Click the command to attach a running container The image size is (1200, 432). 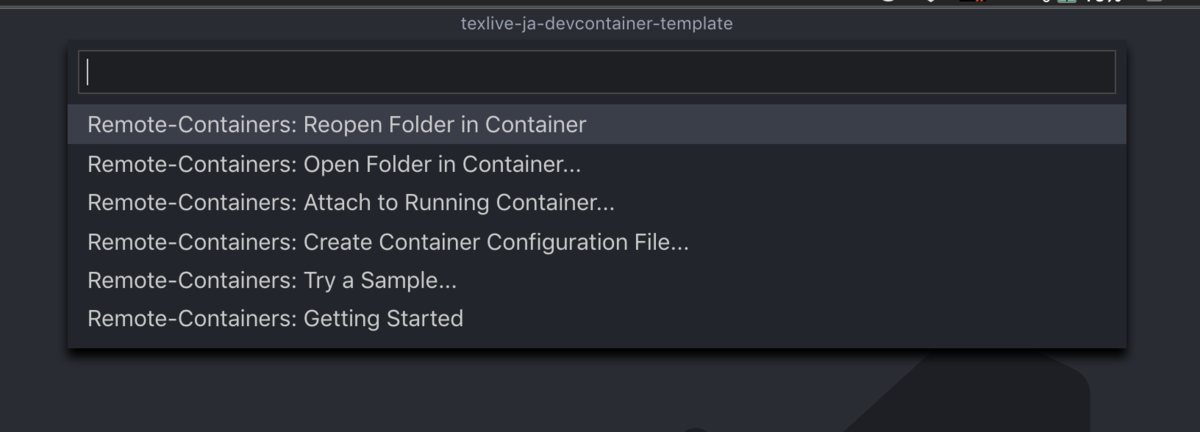(x=351, y=203)
